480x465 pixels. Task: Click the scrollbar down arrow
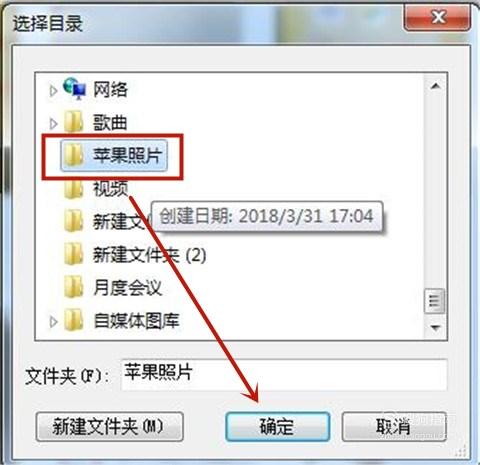click(435, 327)
